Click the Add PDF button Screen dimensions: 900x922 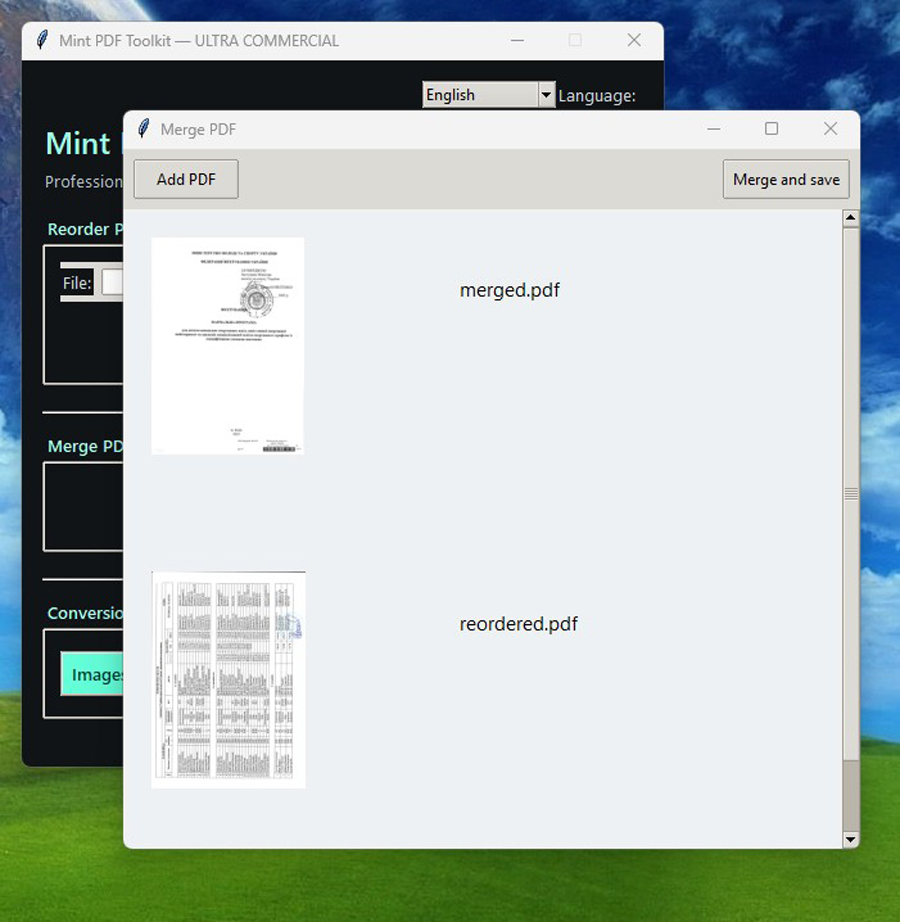pyautogui.click(x=185, y=179)
